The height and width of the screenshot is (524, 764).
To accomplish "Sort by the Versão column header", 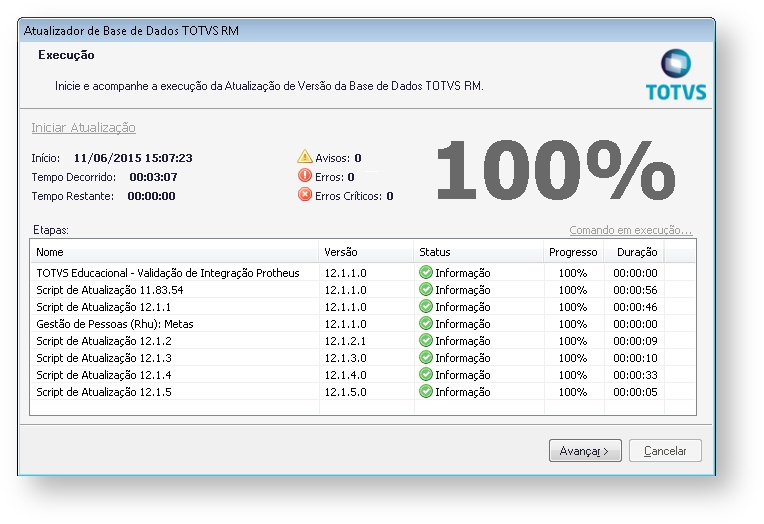I will pos(366,252).
